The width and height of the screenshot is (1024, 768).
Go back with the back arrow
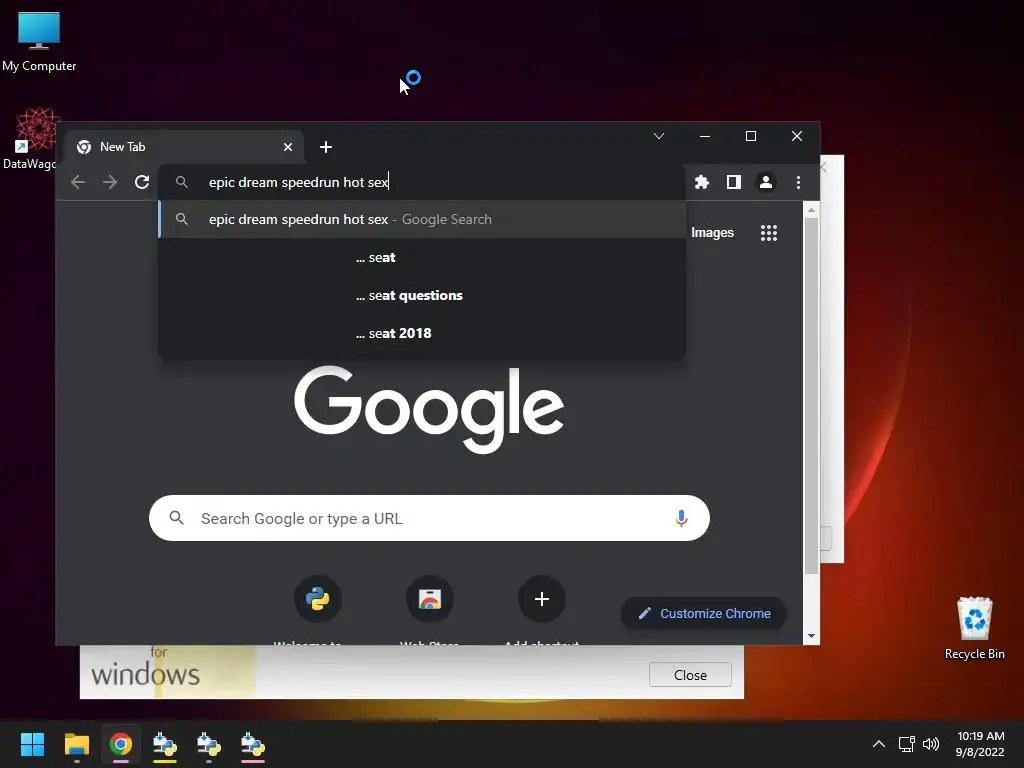(x=78, y=182)
